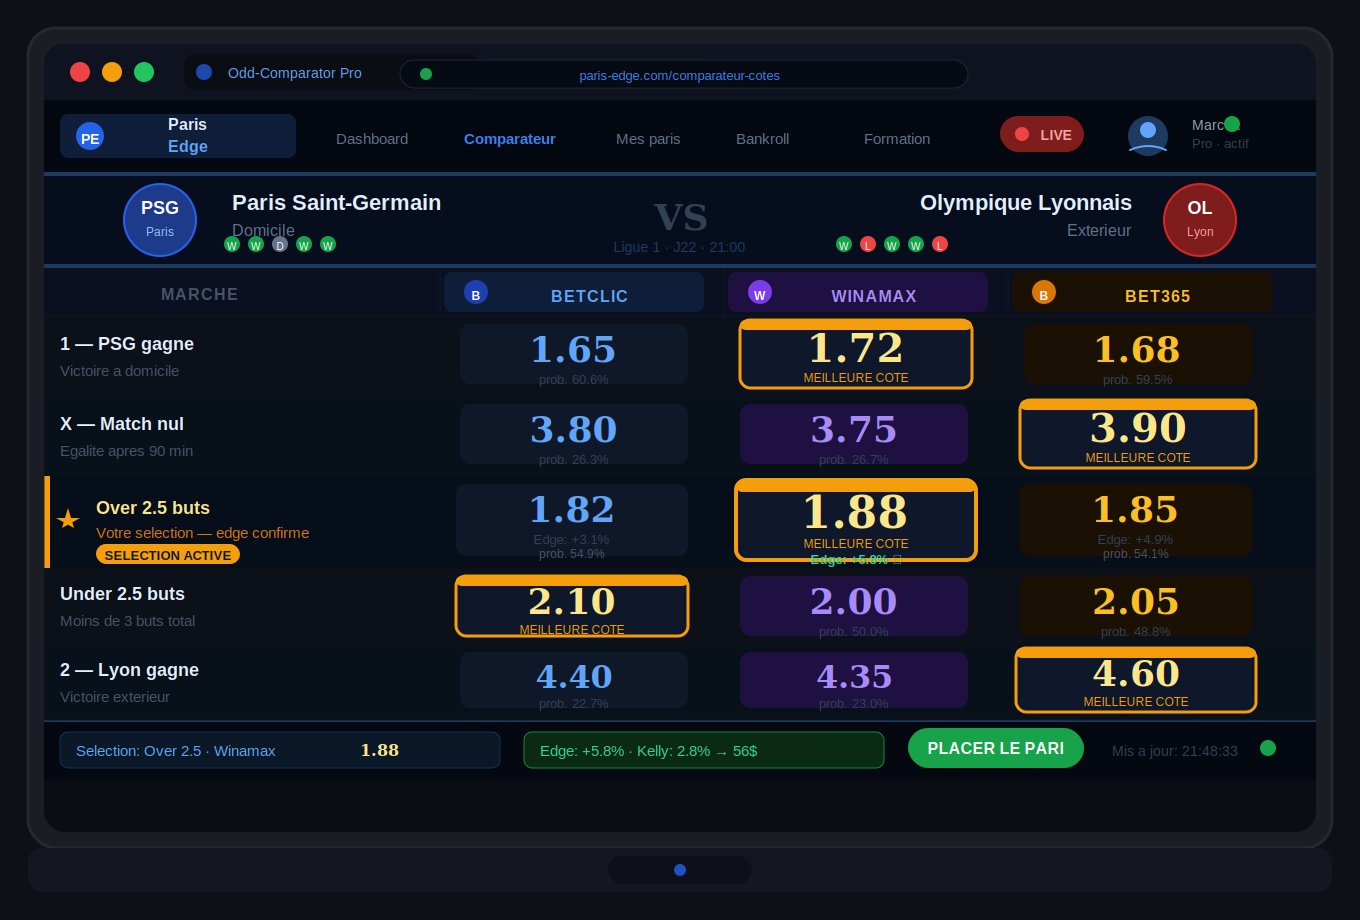Select Bet365 best Lyon odd 4.60
This screenshot has height=920, width=1360.
[1136, 680]
